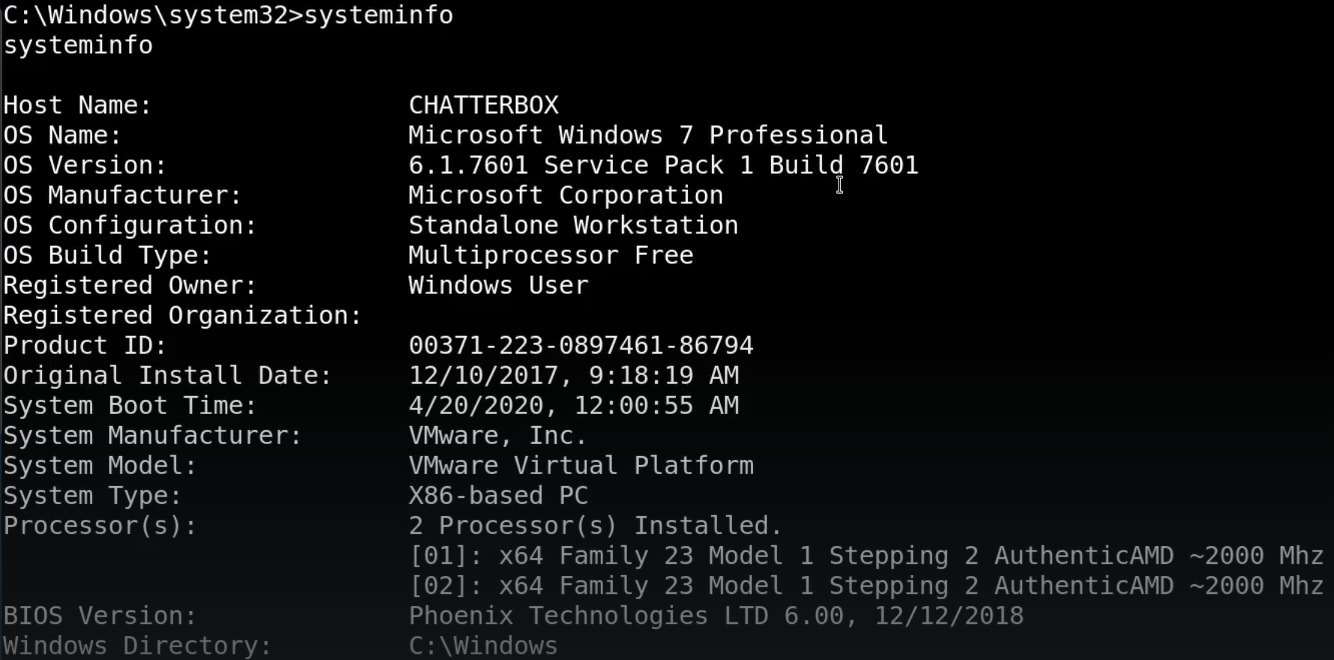Click the Standalone Workstation configuration value
Screen dimensions: 1334x660
tap(573, 225)
